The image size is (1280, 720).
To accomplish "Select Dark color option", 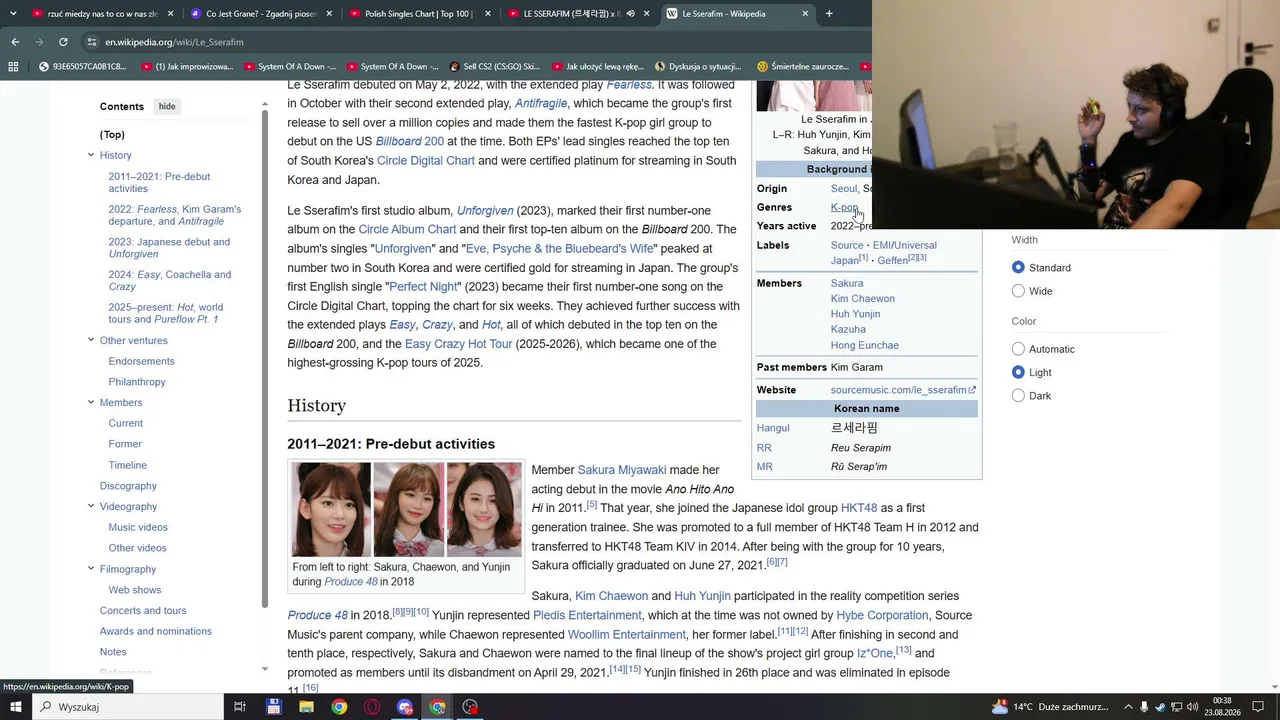I will 1018,396.
